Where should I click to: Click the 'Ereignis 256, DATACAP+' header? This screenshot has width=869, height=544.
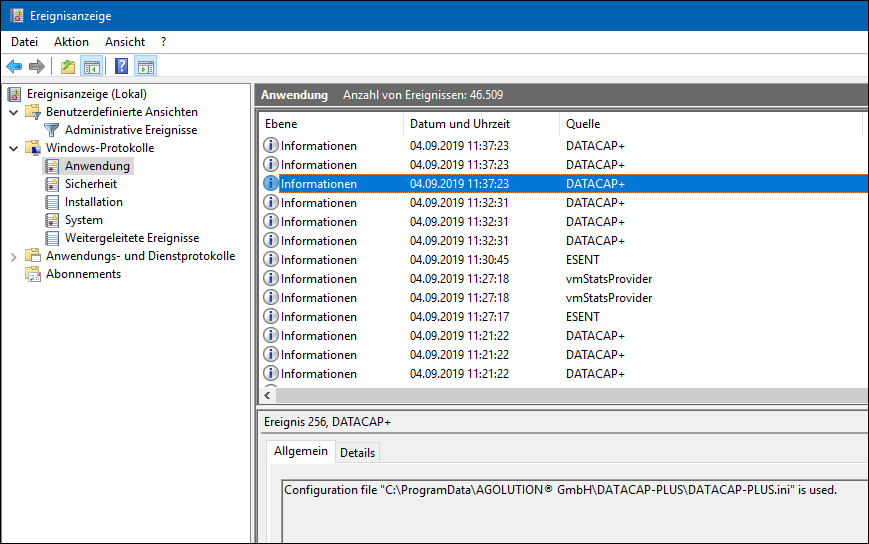point(327,422)
